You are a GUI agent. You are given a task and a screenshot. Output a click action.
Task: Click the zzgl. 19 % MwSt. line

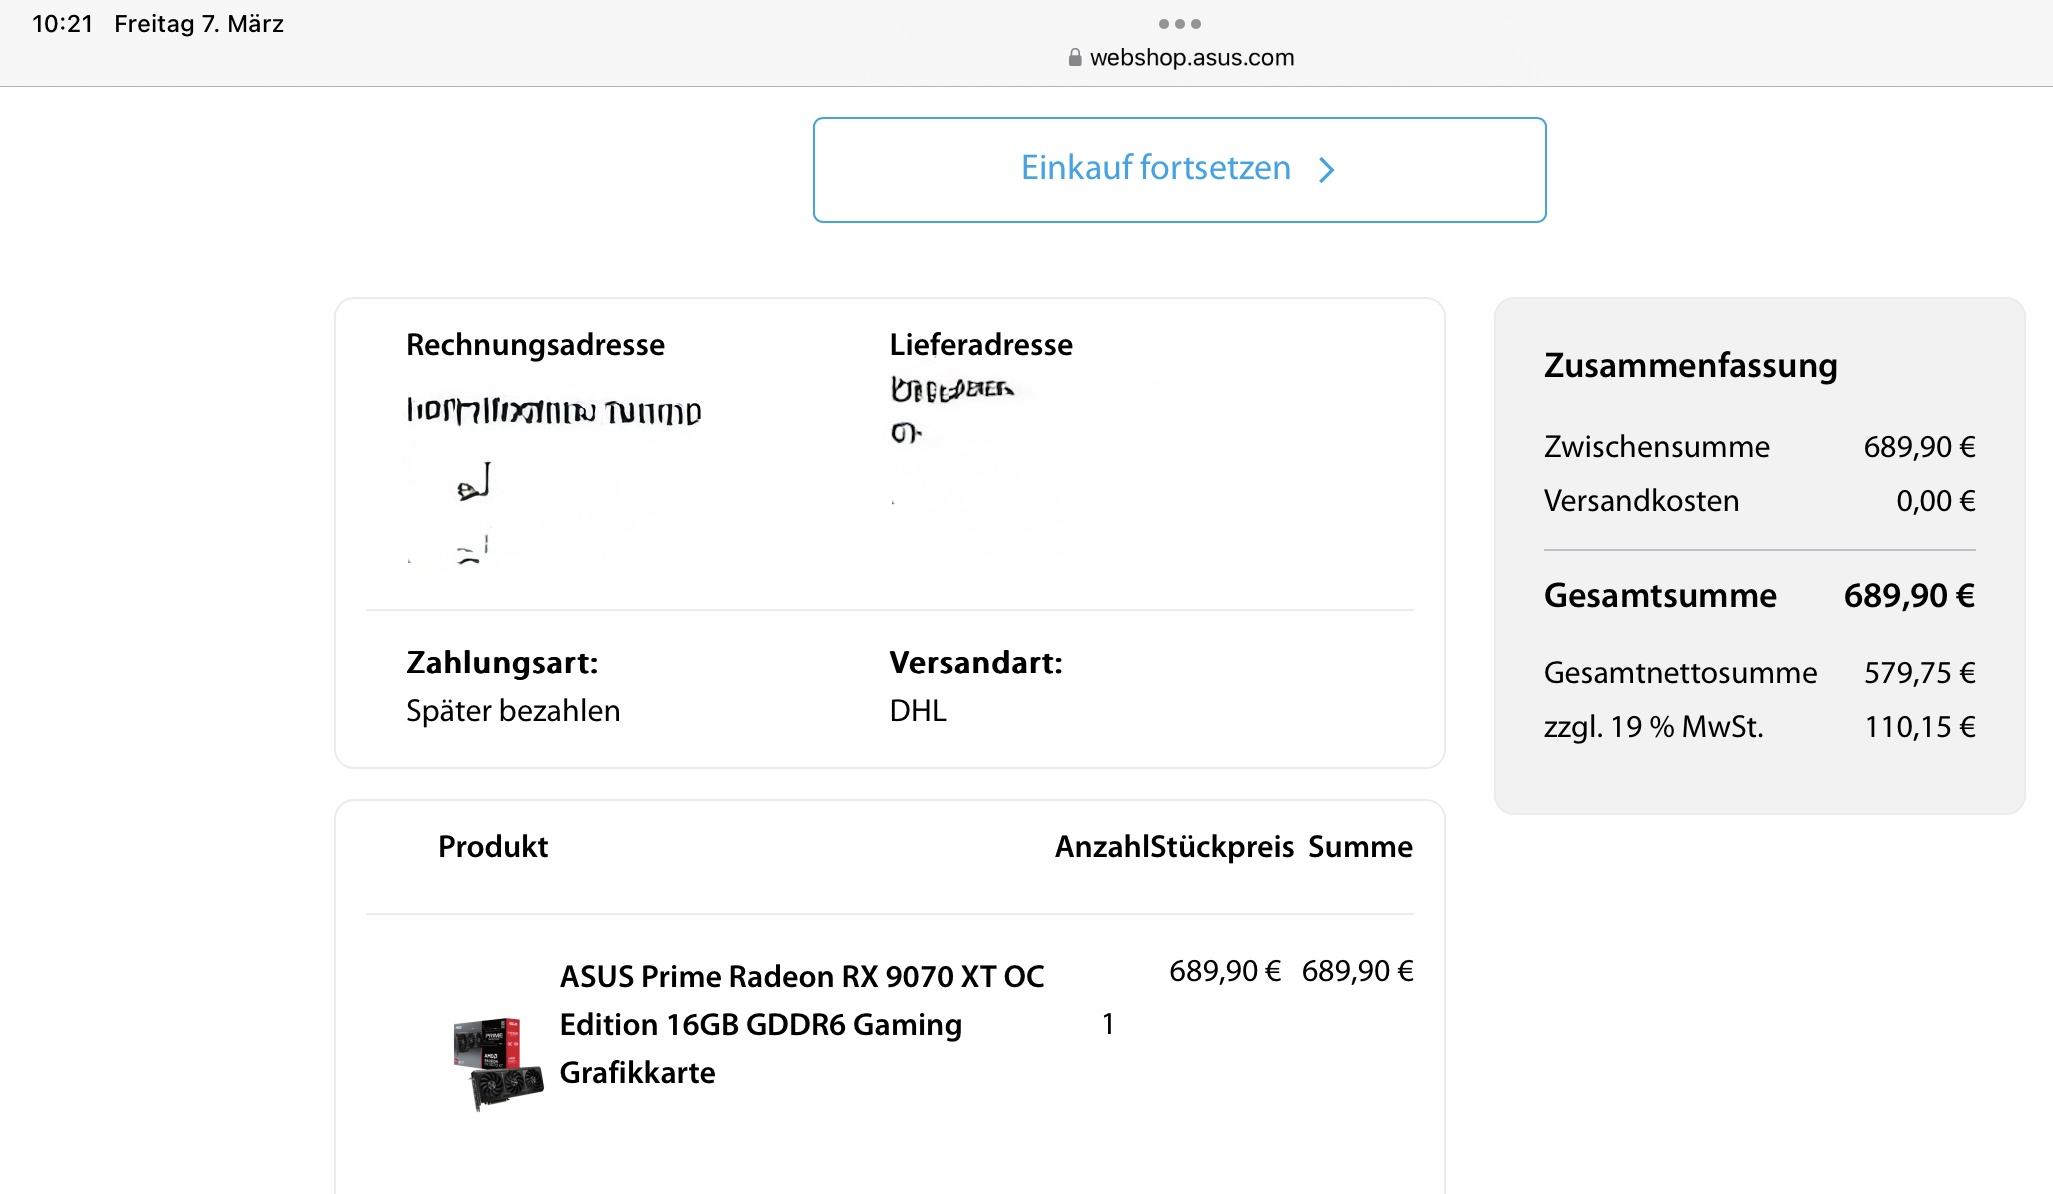tap(1653, 727)
